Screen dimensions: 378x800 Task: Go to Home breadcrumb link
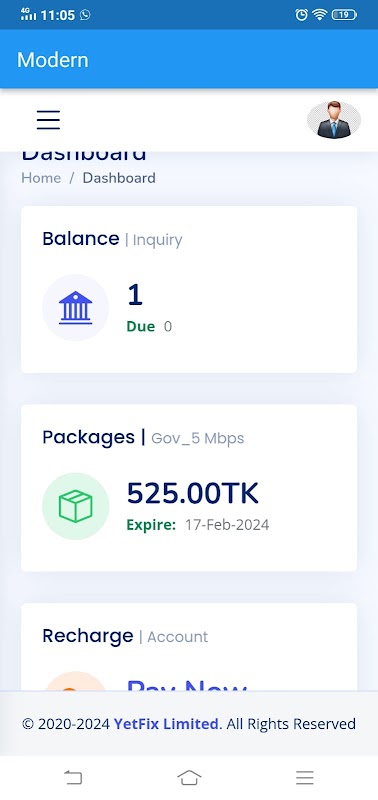tap(41, 178)
